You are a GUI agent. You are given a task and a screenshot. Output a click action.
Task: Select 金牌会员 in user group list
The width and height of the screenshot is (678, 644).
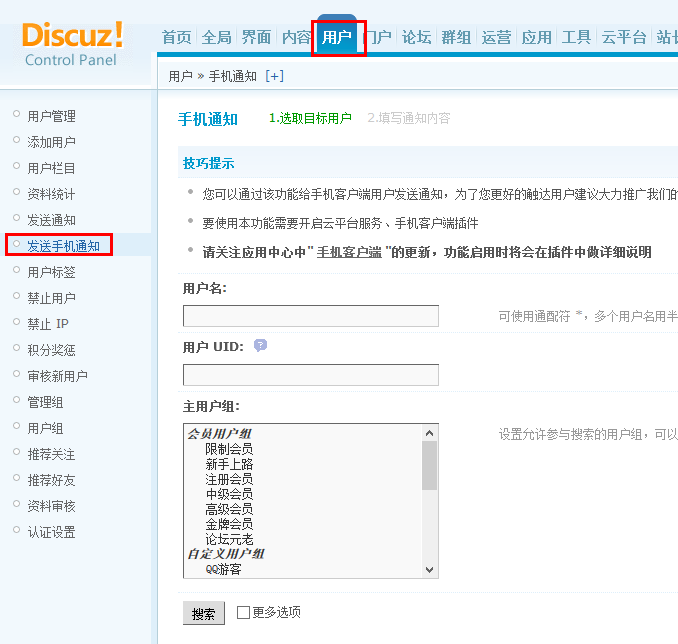pyautogui.click(x=229, y=524)
